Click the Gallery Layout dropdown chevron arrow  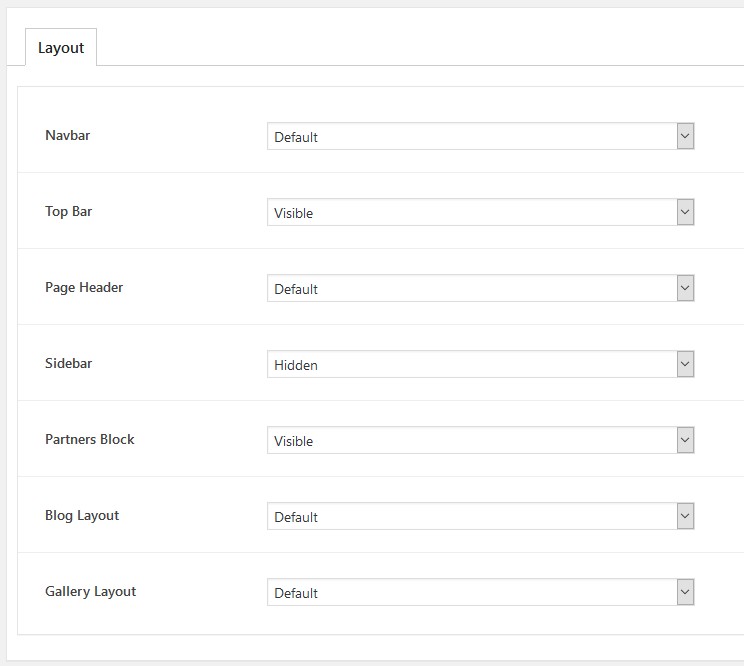tap(685, 592)
